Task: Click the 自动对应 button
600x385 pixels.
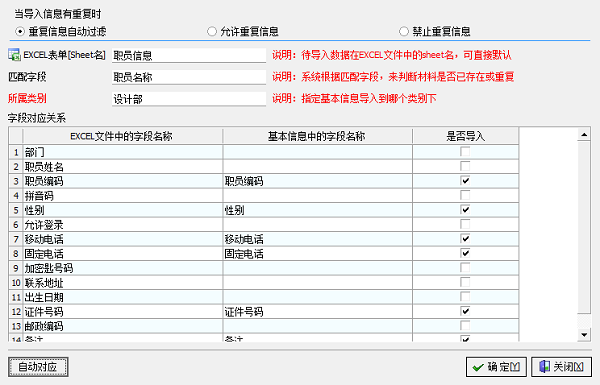Action: tap(38, 367)
